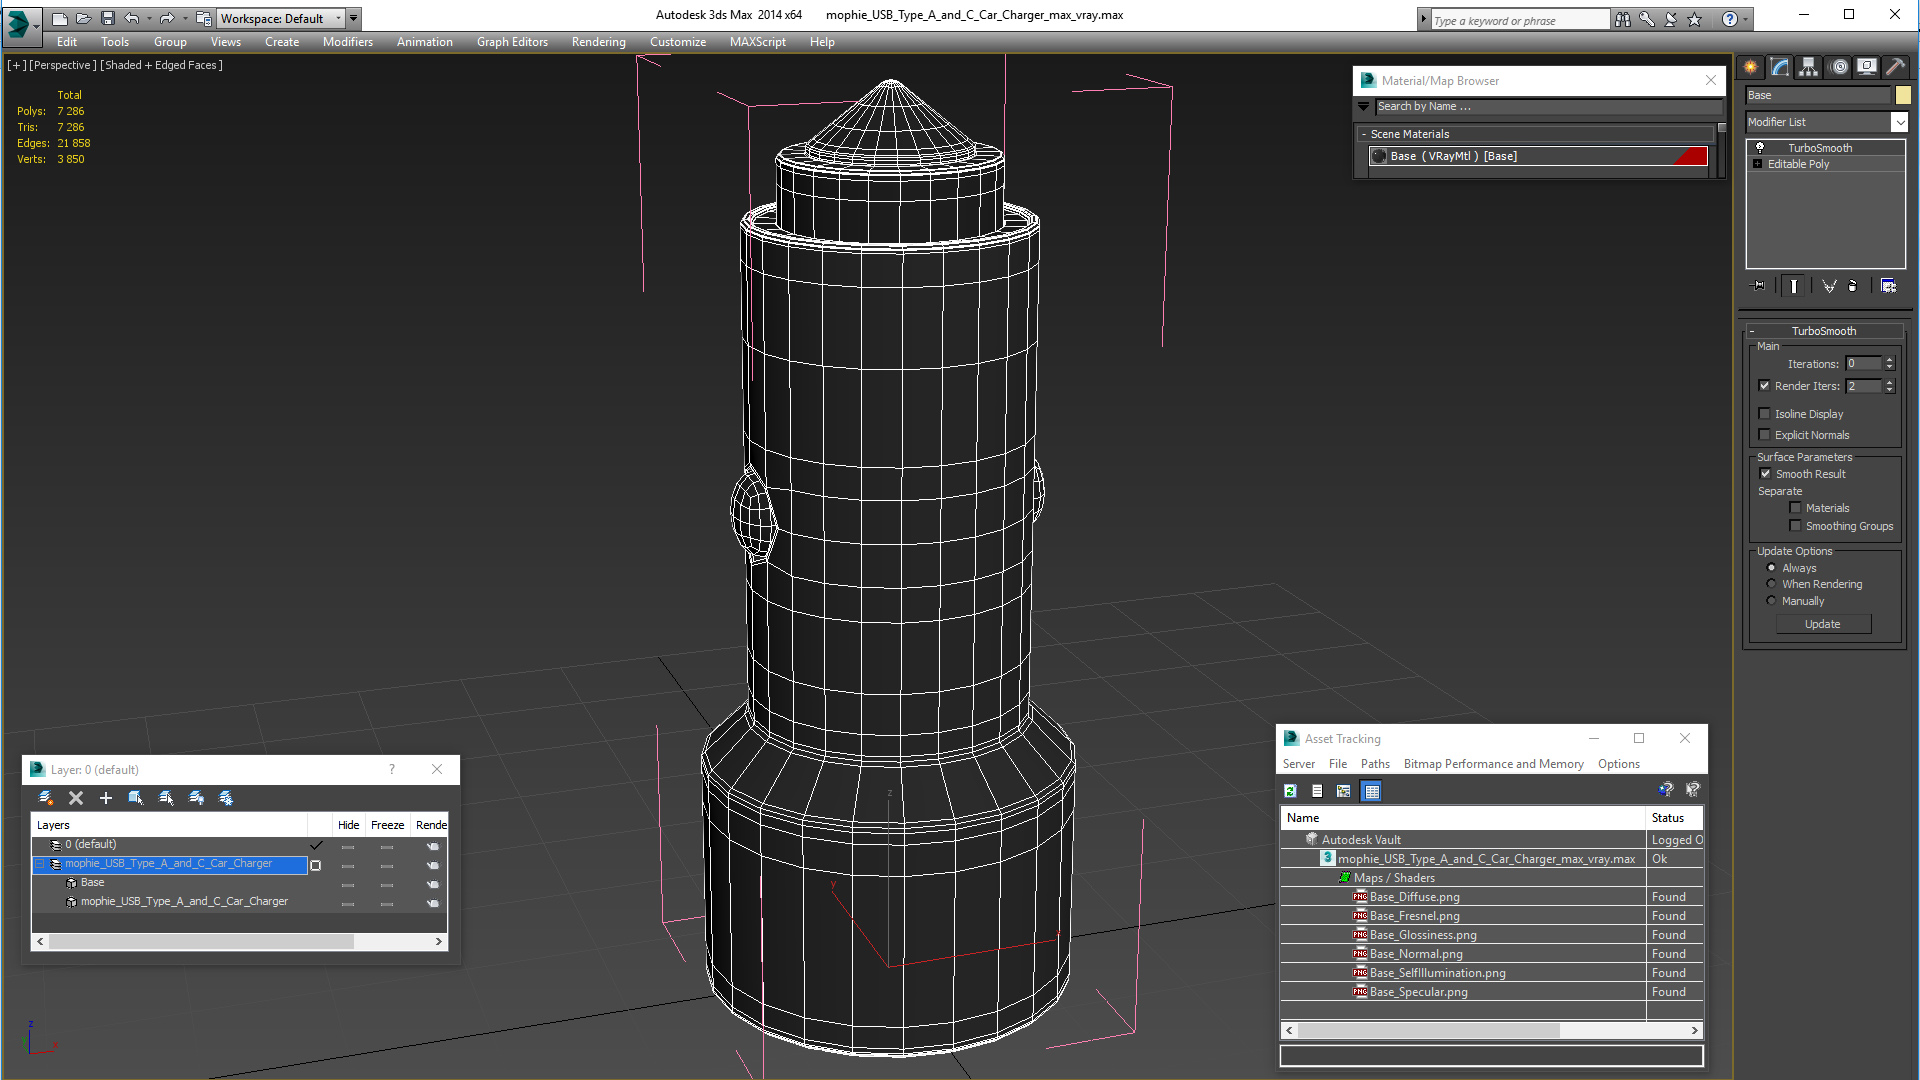Open the Utilities hammer panel tab
The width and height of the screenshot is (1920, 1080).
click(1896, 67)
